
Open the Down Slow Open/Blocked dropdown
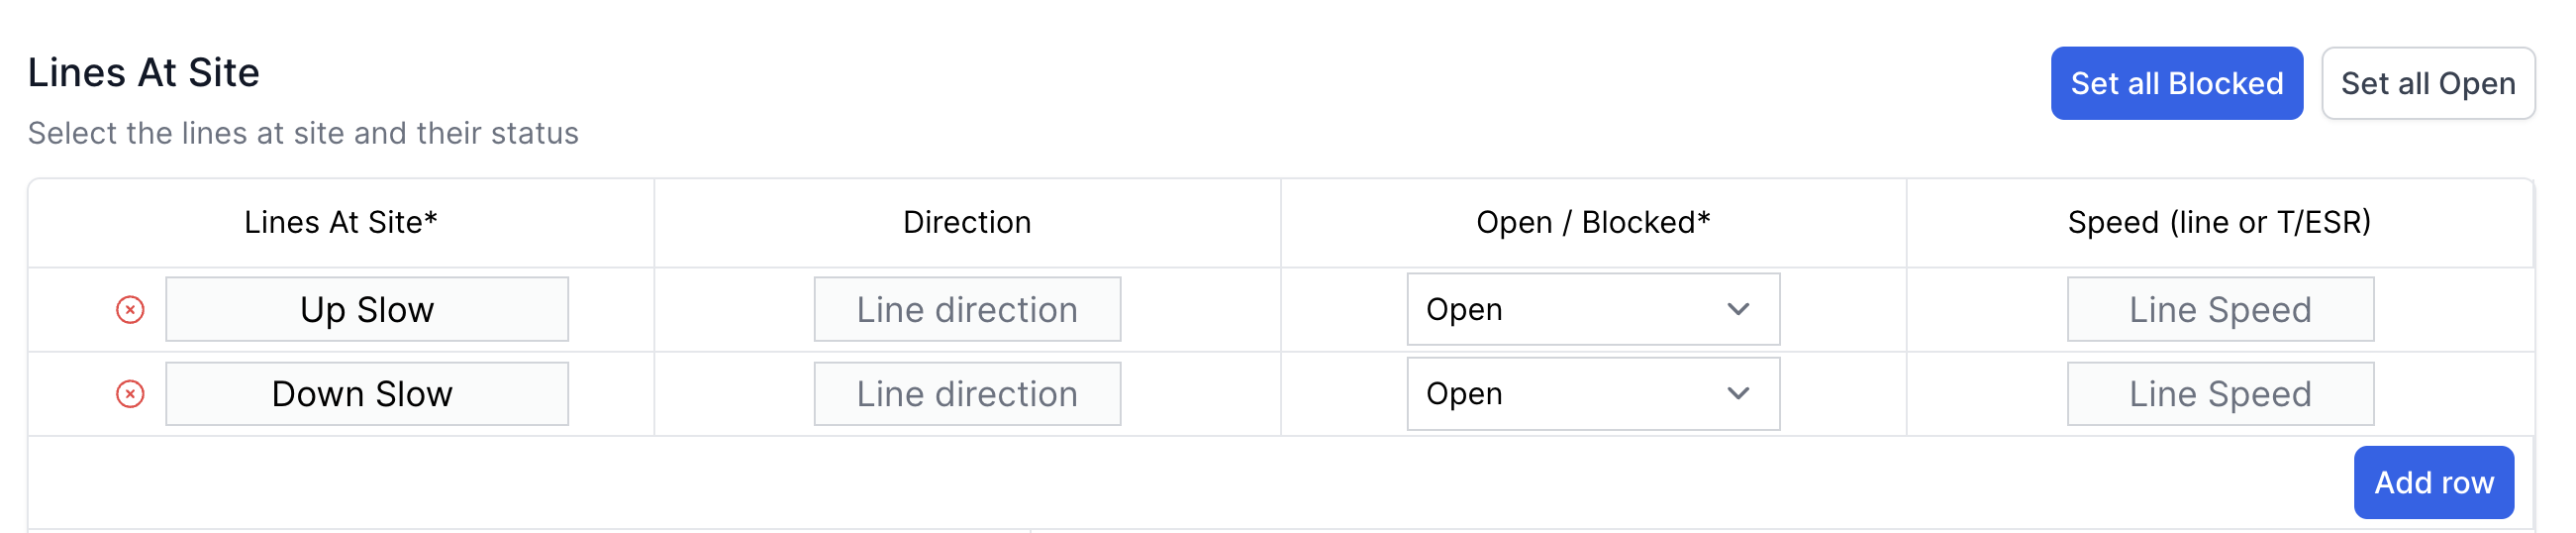[x=1592, y=394]
